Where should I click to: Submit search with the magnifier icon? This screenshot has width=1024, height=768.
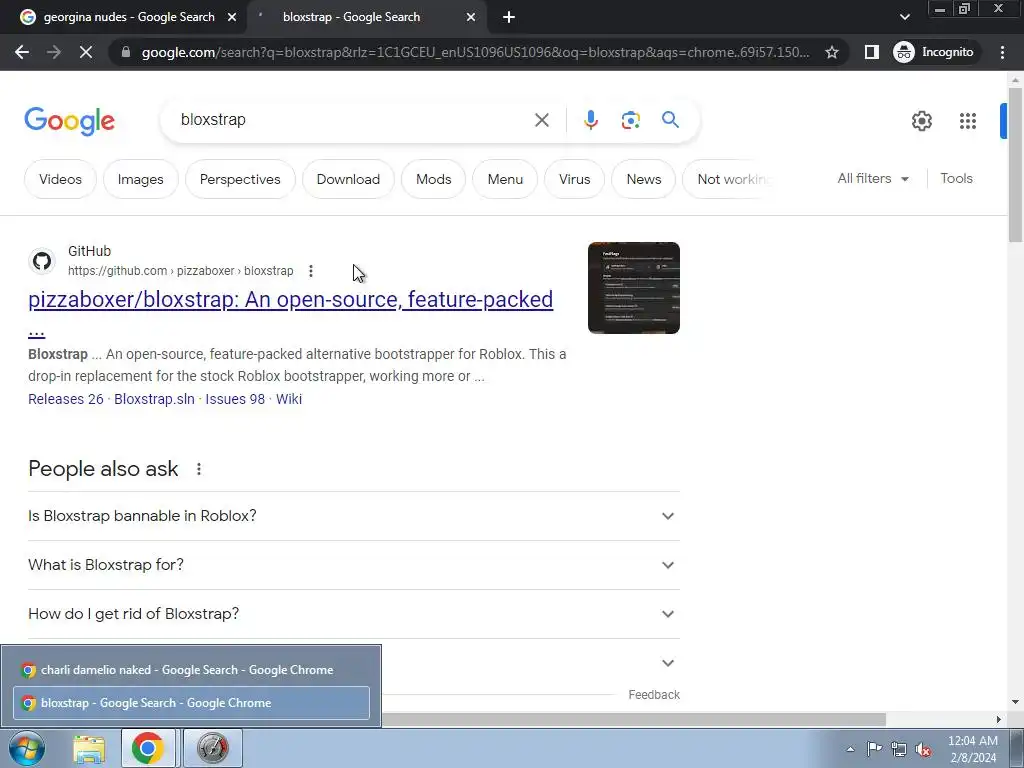click(670, 120)
